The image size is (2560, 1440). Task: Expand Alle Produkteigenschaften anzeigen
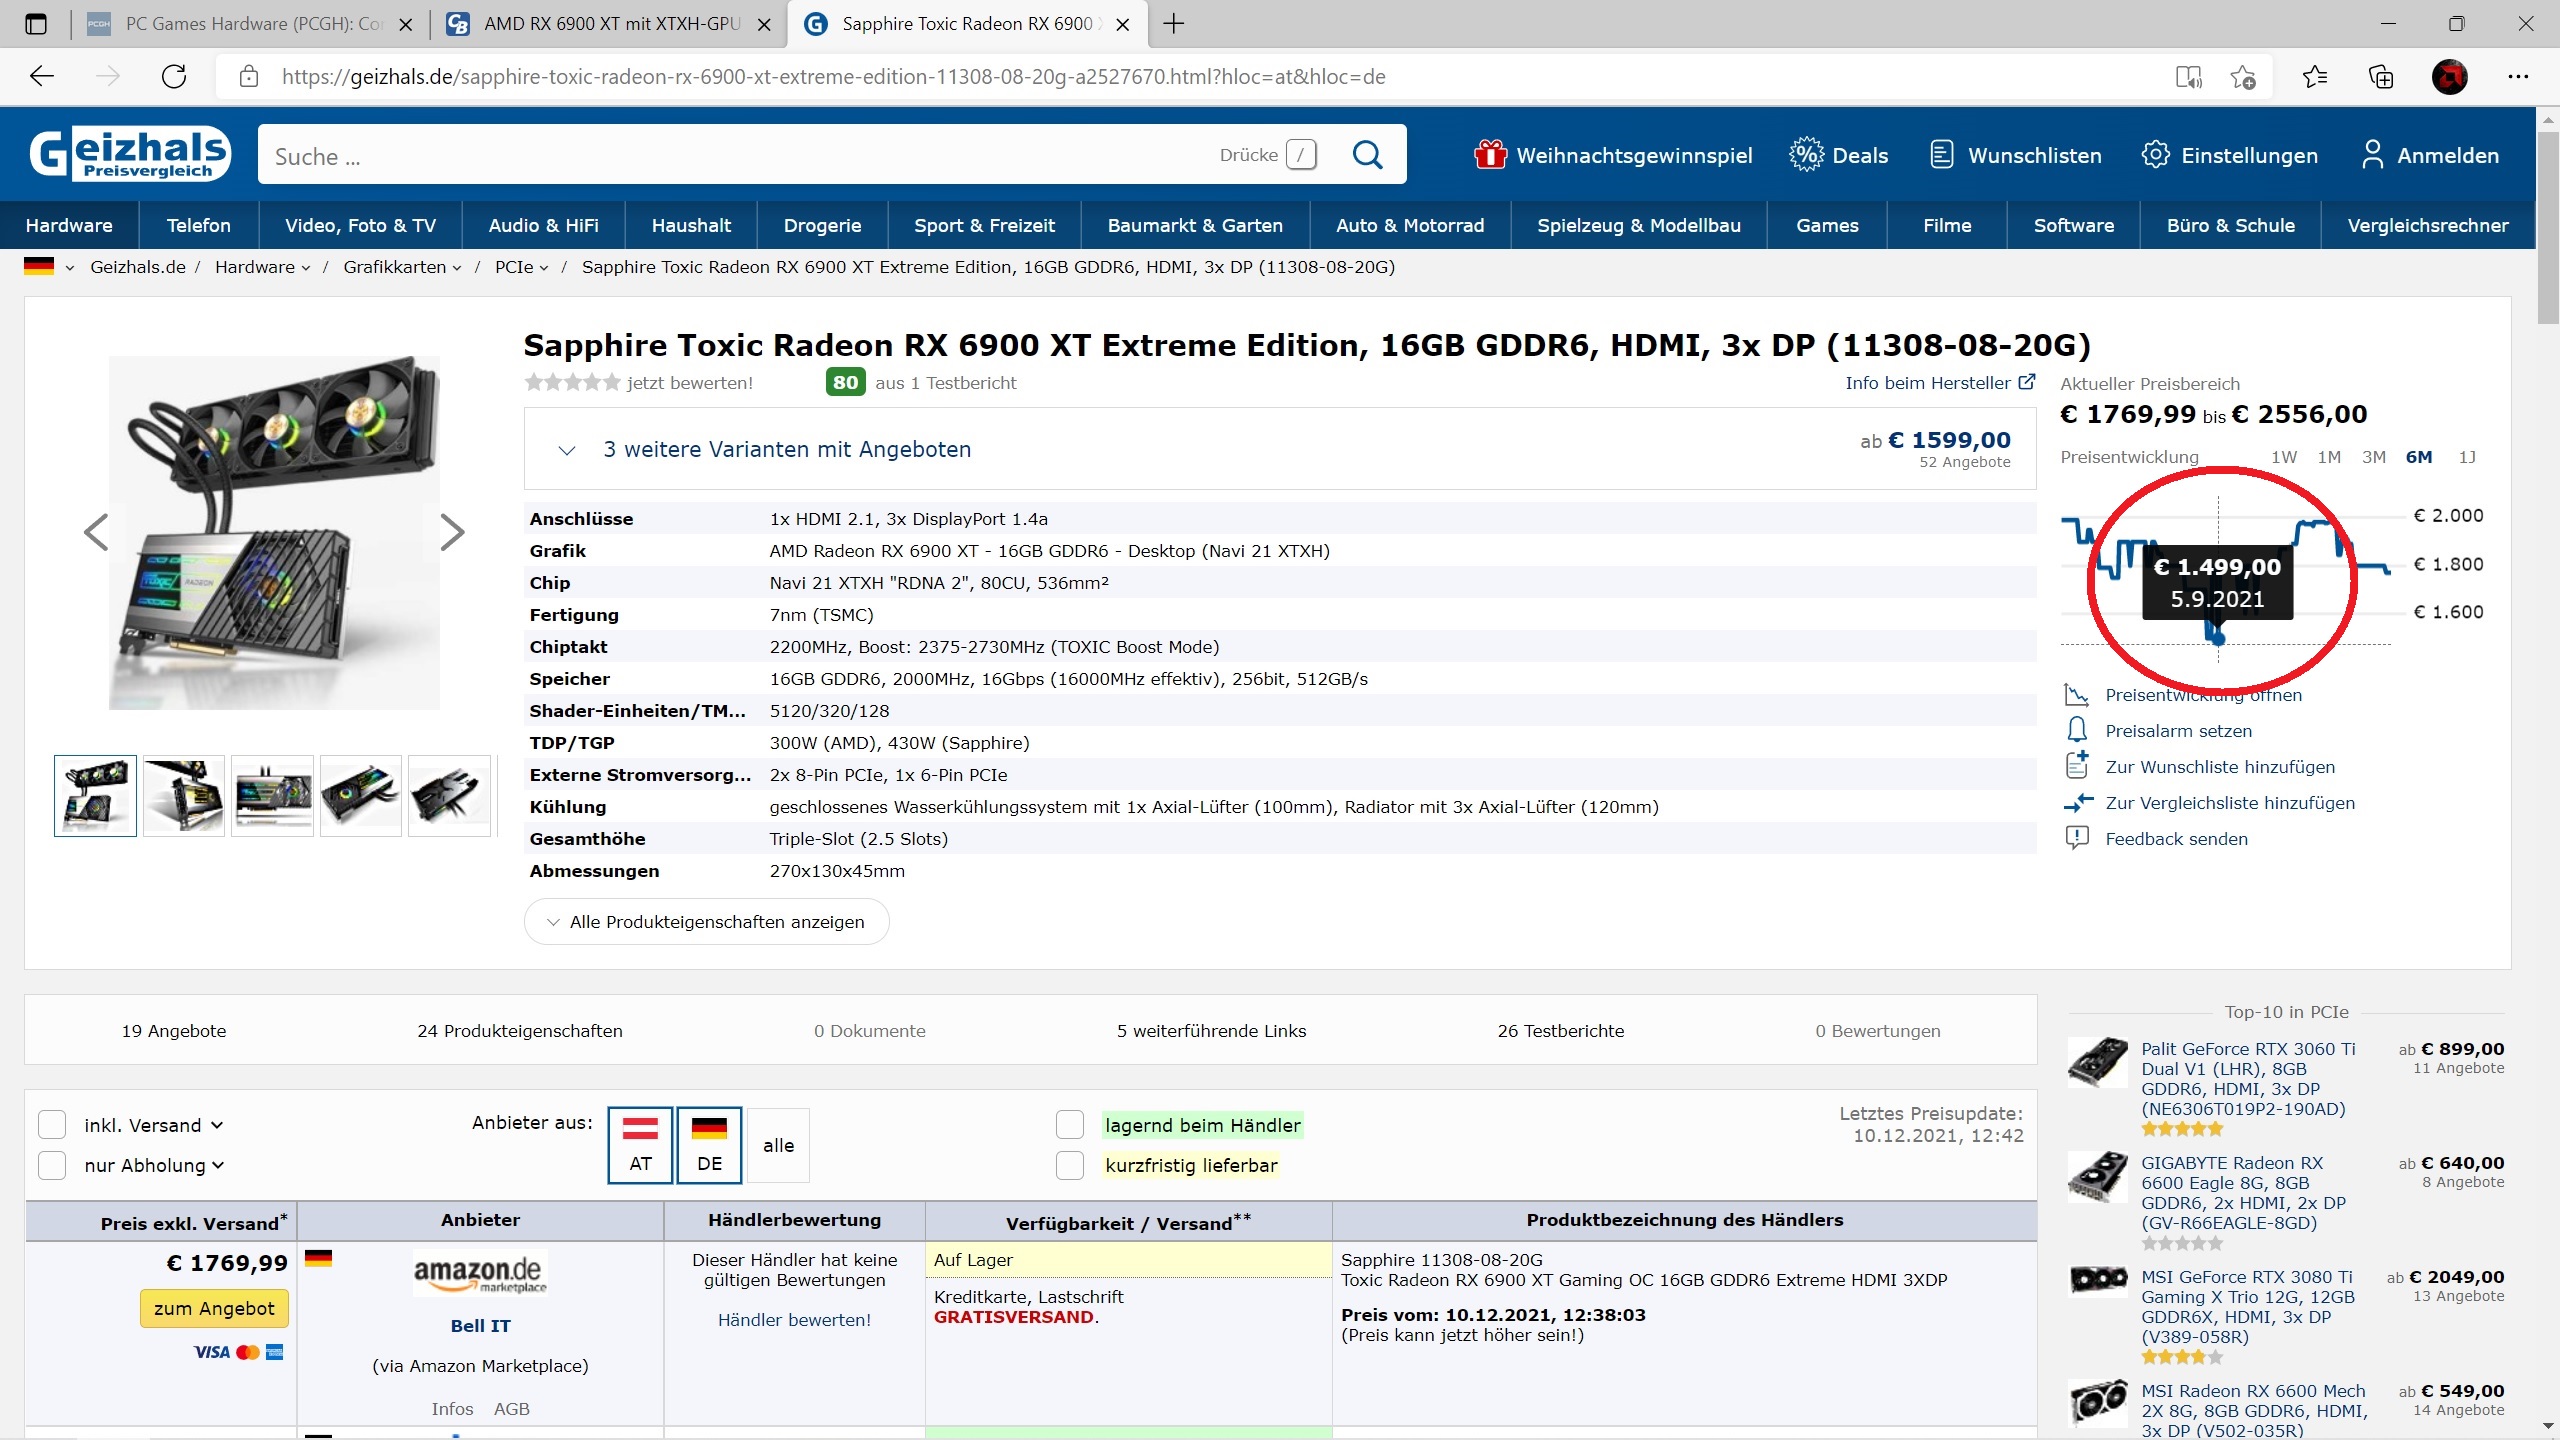(706, 922)
